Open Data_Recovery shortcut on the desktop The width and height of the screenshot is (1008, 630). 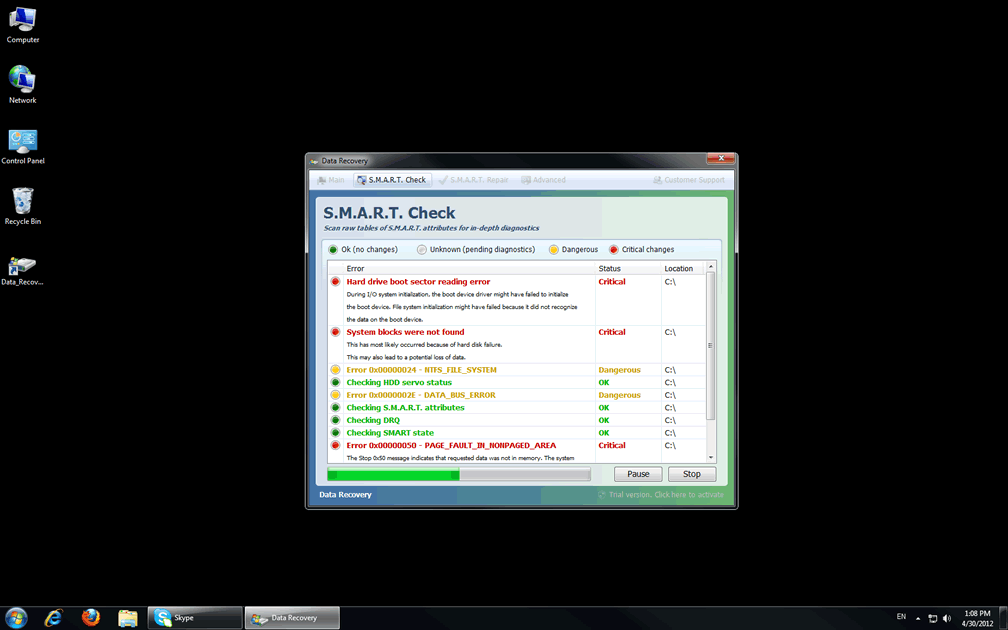click(x=22, y=268)
